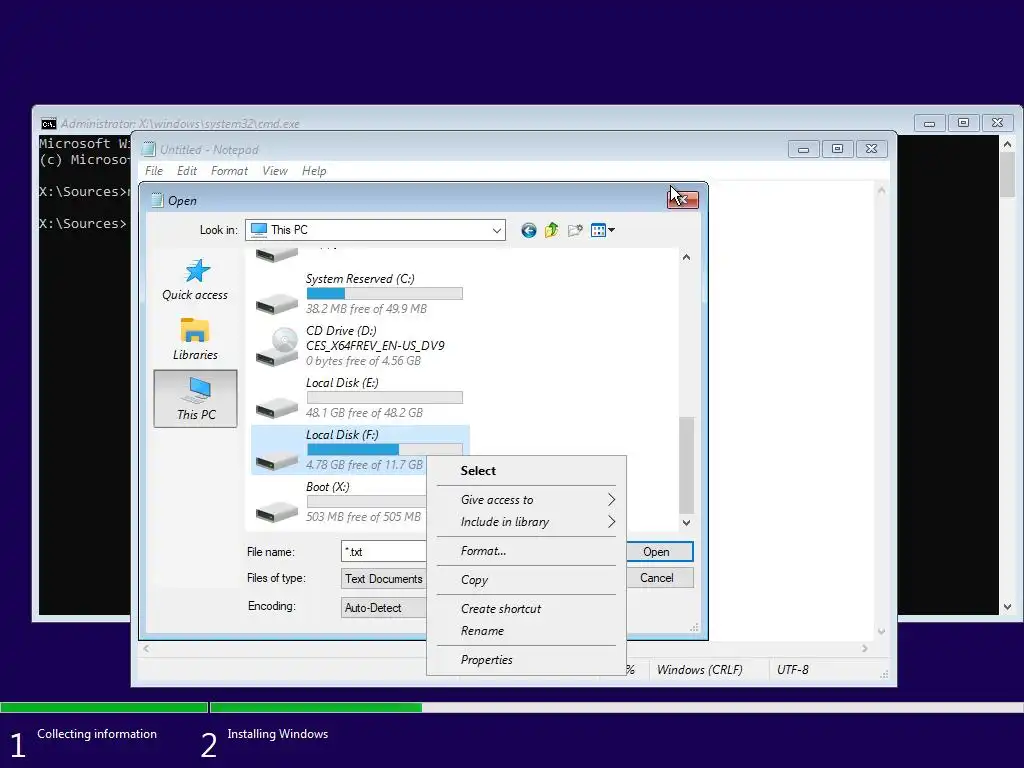Choose Format... in the context menu
Image resolution: width=1024 pixels, height=768 pixels.
[526, 551]
